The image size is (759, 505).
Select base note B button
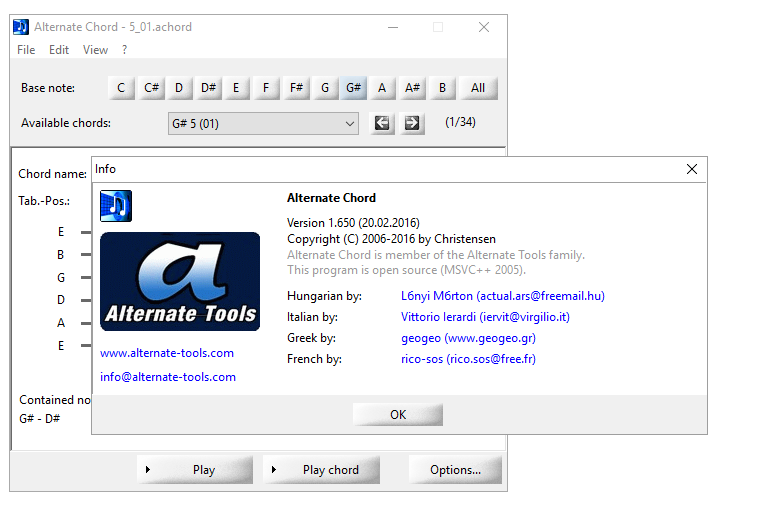pos(442,88)
